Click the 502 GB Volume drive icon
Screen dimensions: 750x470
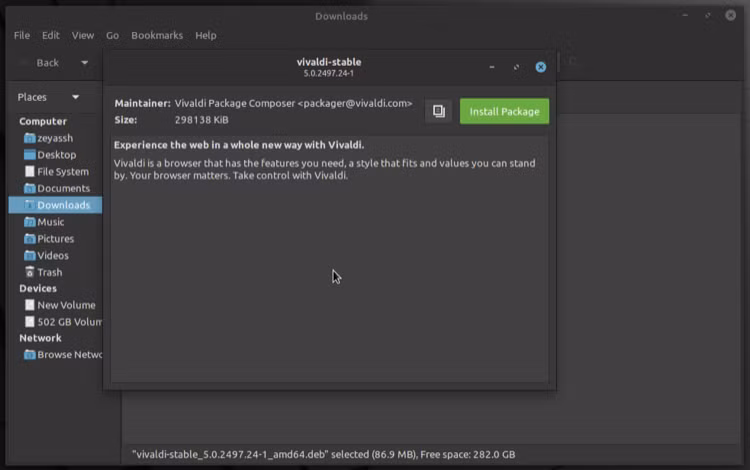30,322
